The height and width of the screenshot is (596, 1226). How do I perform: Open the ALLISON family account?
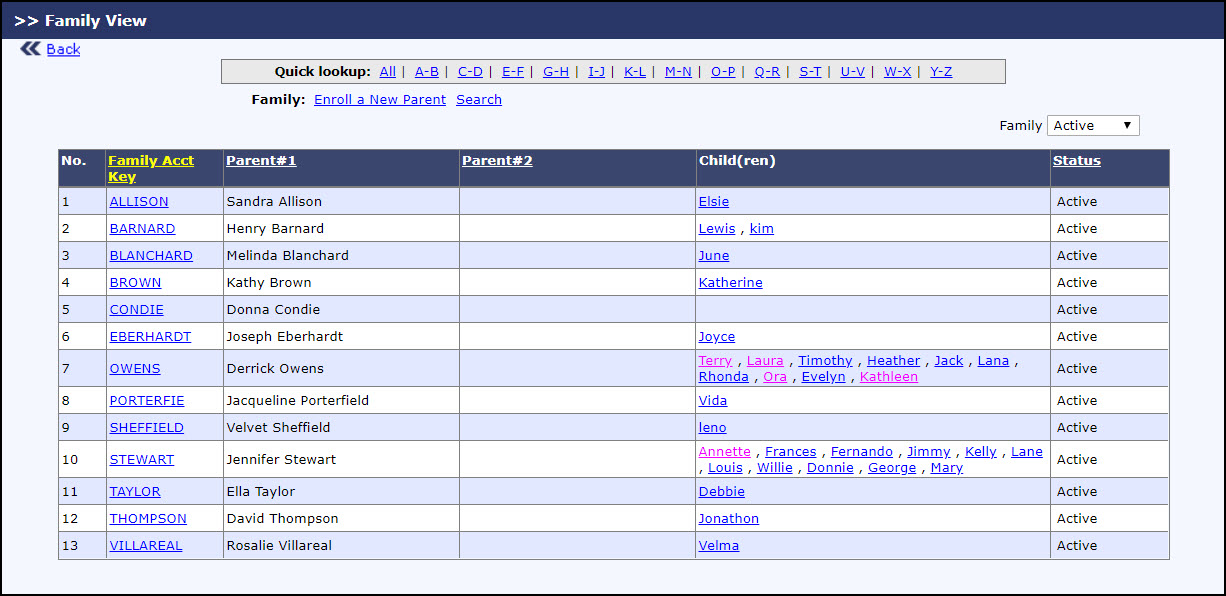[139, 202]
